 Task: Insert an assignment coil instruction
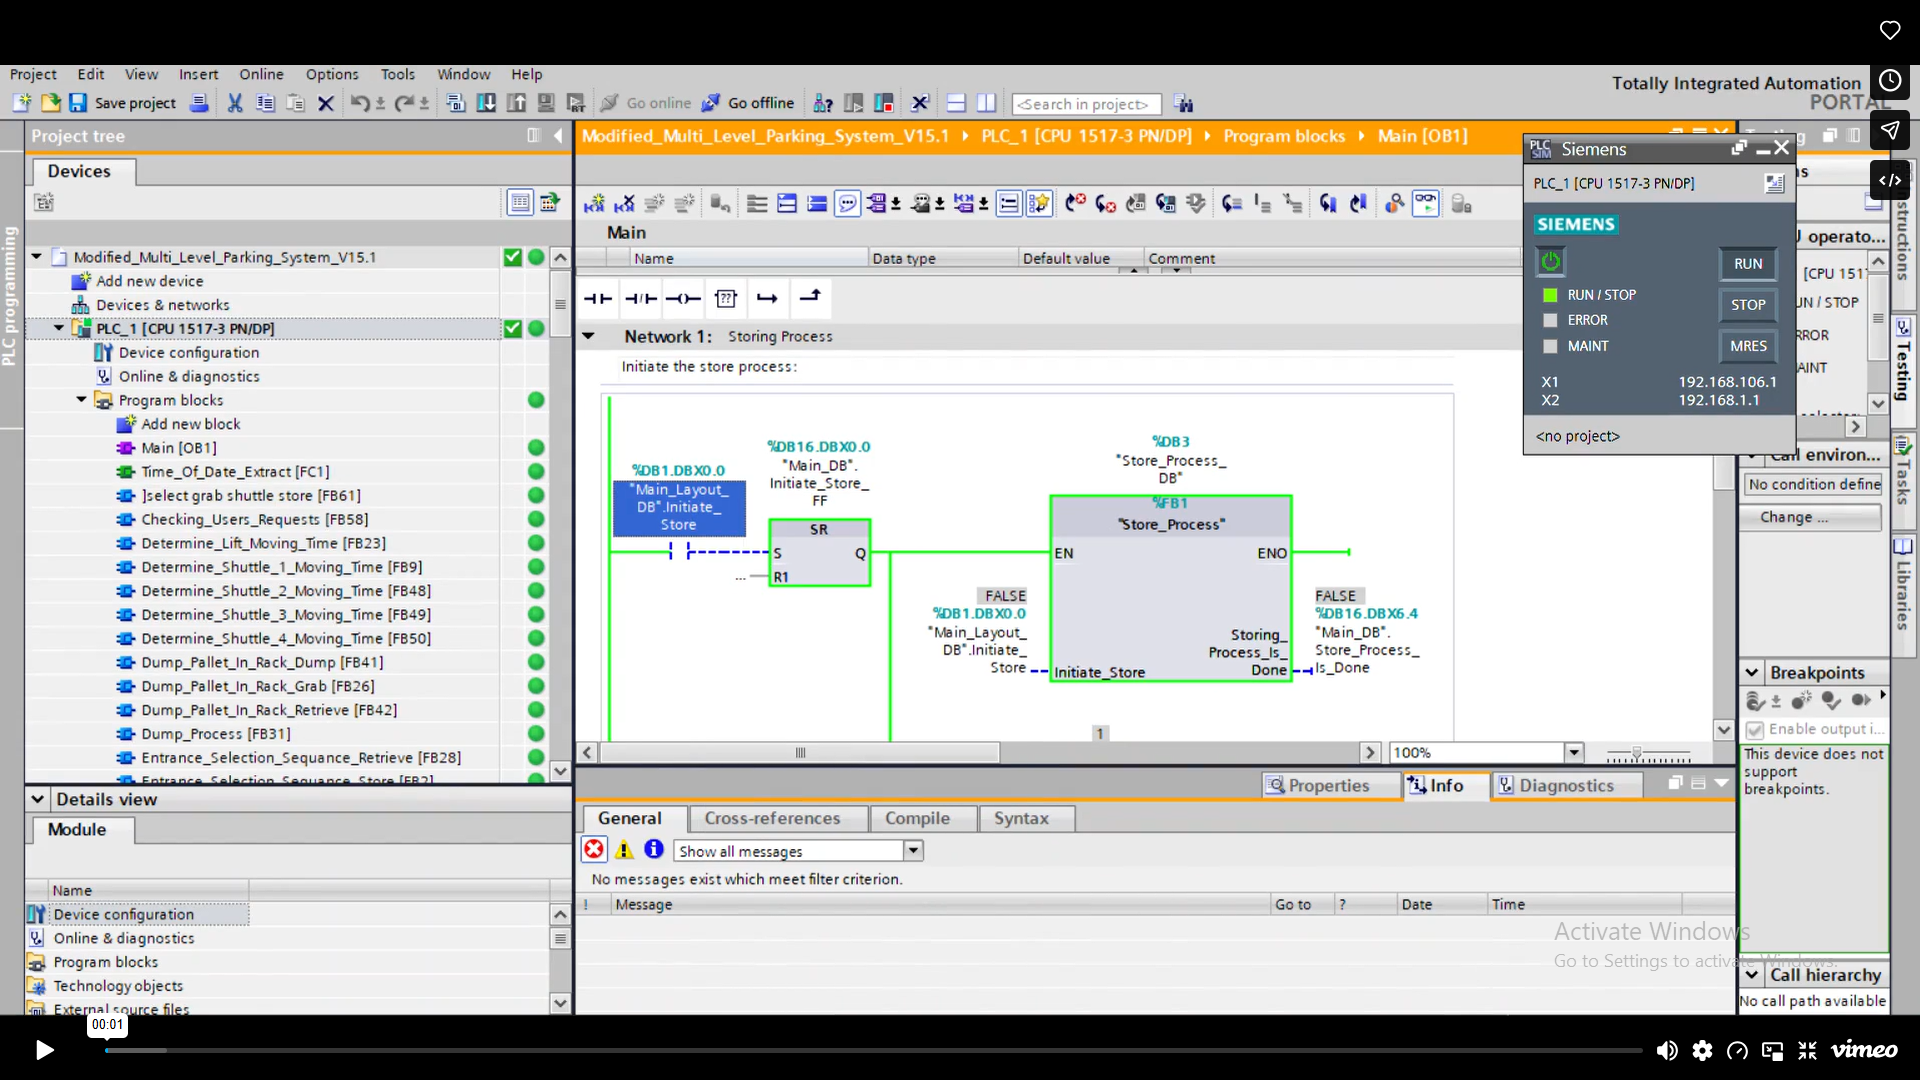[683, 298]
